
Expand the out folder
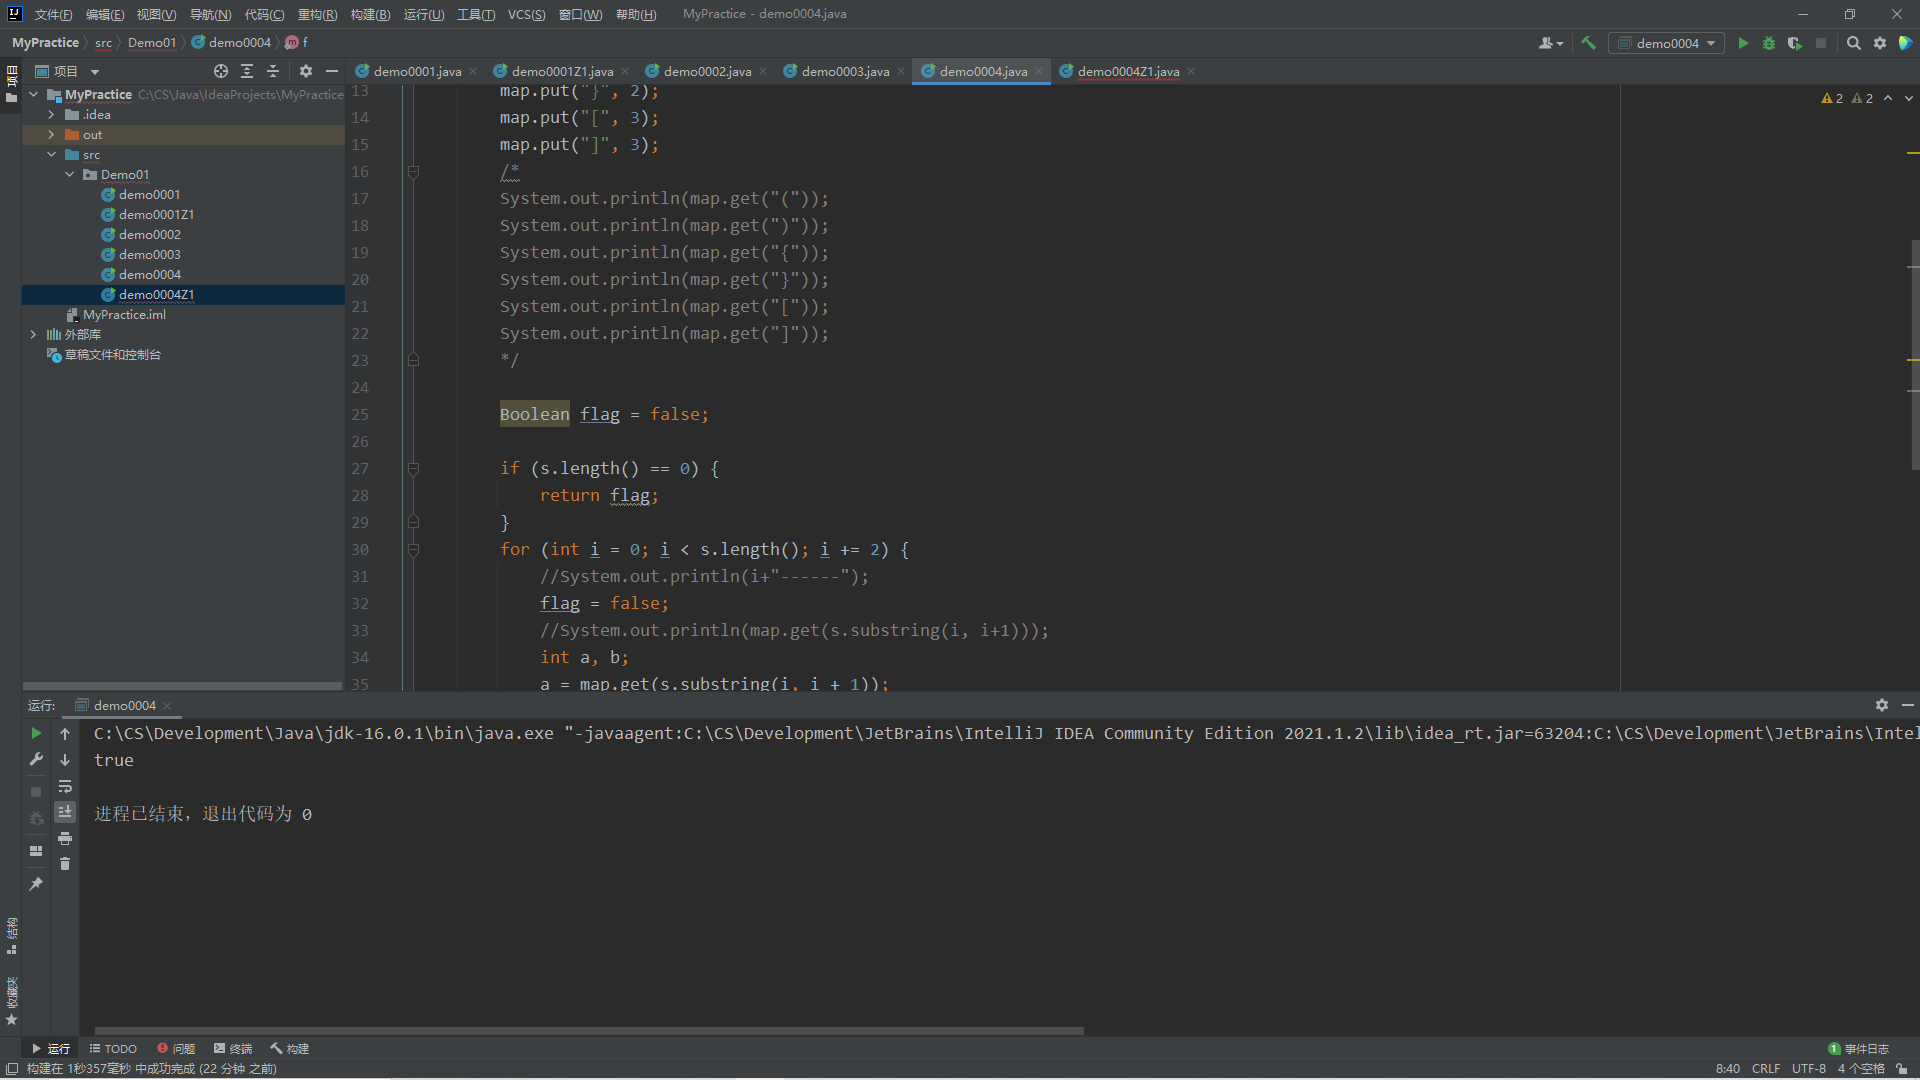pos(51,135)
